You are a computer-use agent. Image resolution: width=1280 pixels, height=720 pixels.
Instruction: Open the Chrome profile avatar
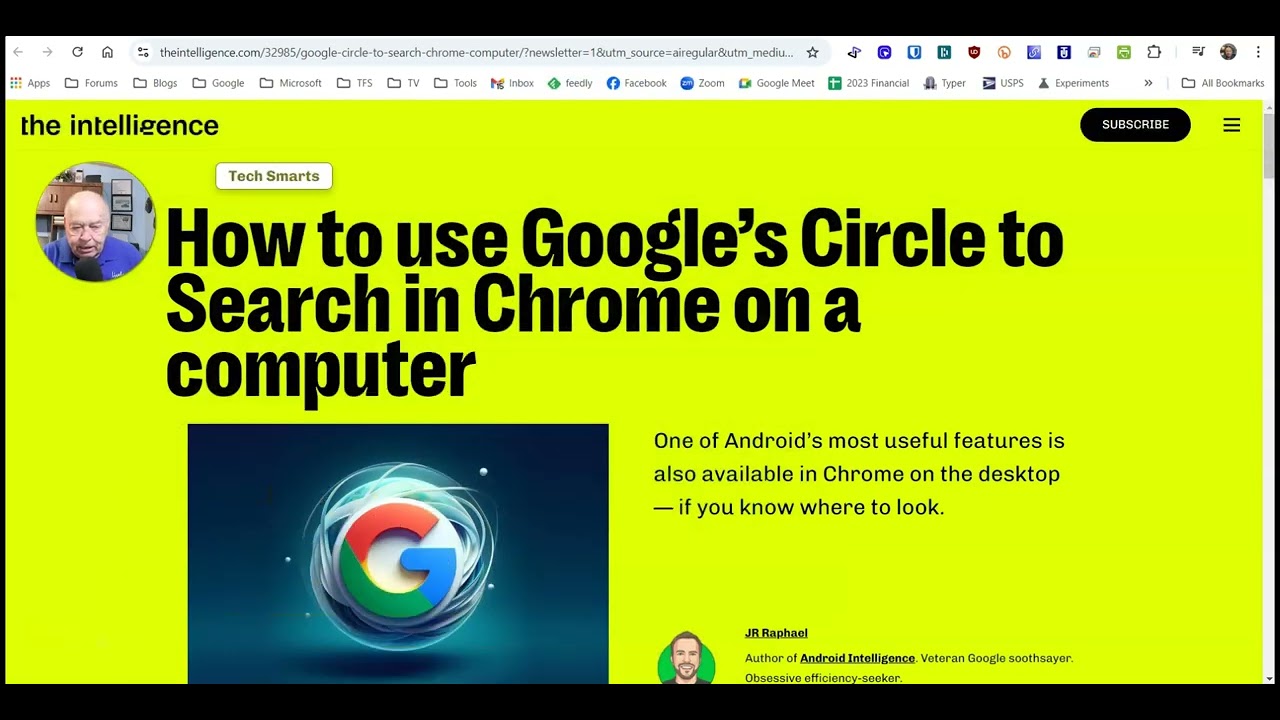point(1228,52)
